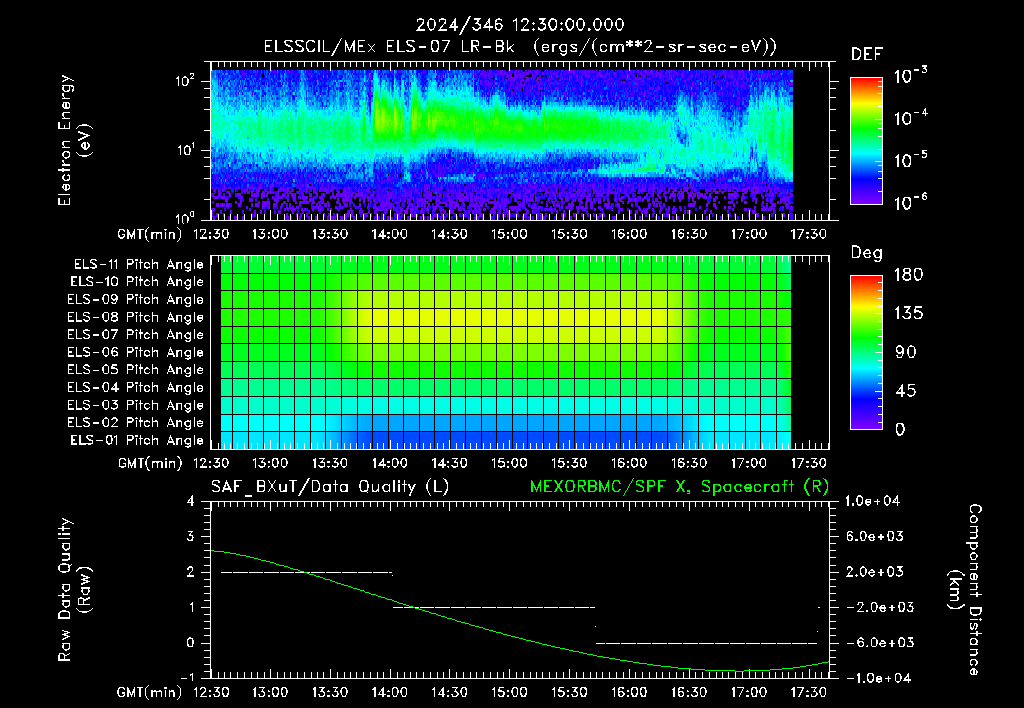This screenshot has height=708, width=1024.
Task: Select the Electron Energy (eV) axis label
Action: (x=74, y=140)
